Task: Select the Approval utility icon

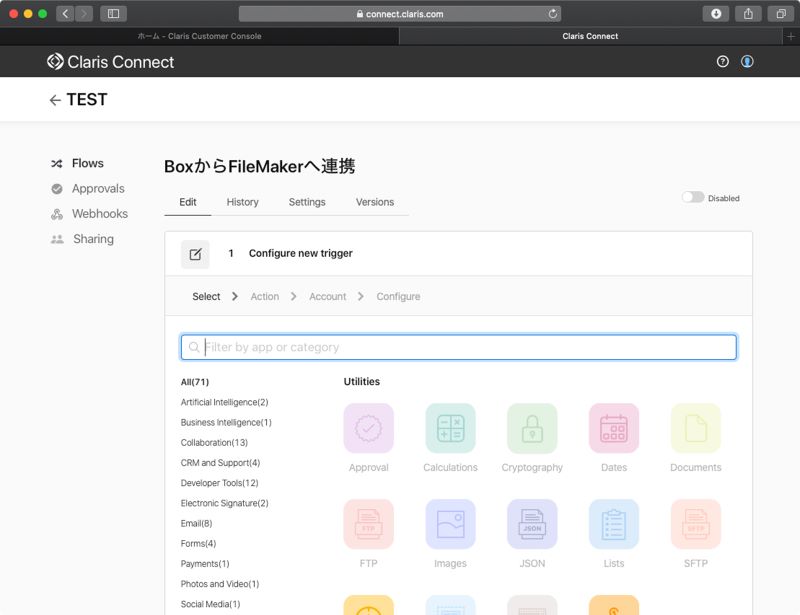Action: (x=368, y=428)
